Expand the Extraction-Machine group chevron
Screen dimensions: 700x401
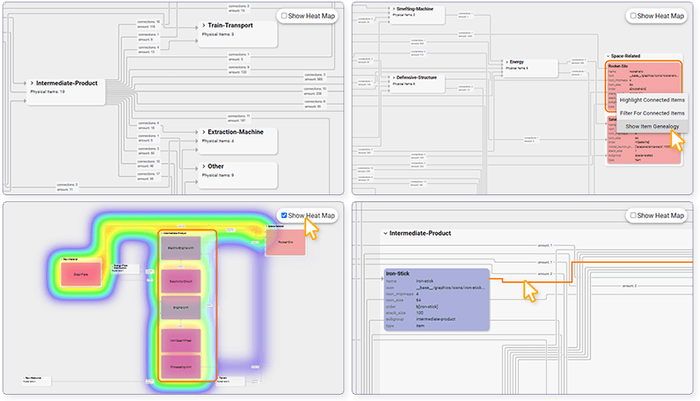tap(204, 132)
